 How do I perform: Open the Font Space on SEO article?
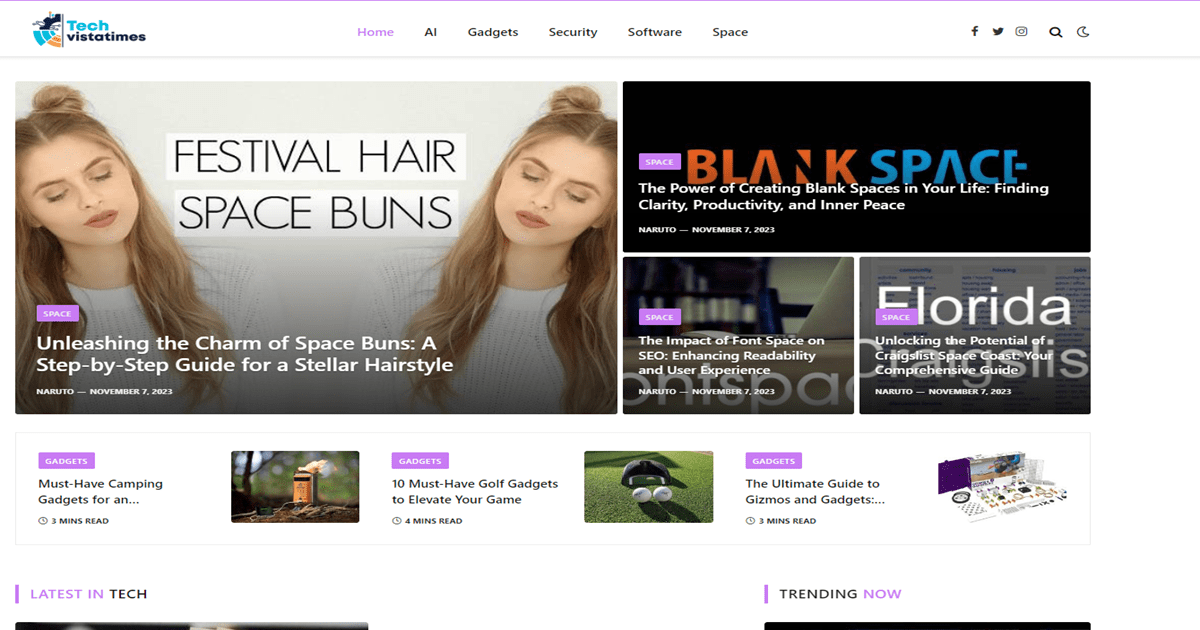(731, 355)
